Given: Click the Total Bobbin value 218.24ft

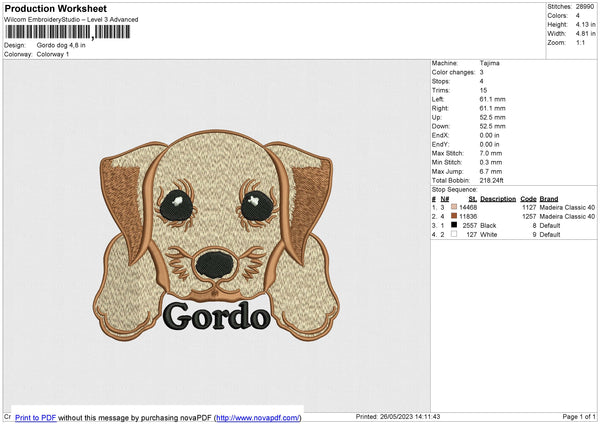Looking at the screenshot, I should pos(492,181).
